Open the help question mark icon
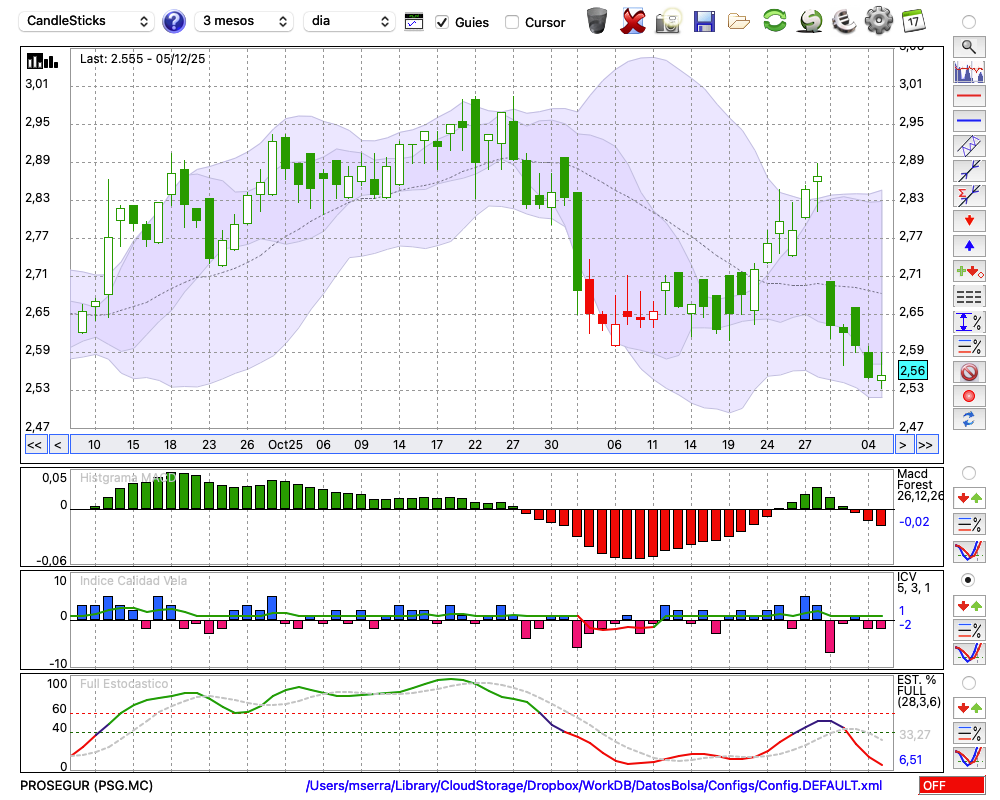 point(174,22)
